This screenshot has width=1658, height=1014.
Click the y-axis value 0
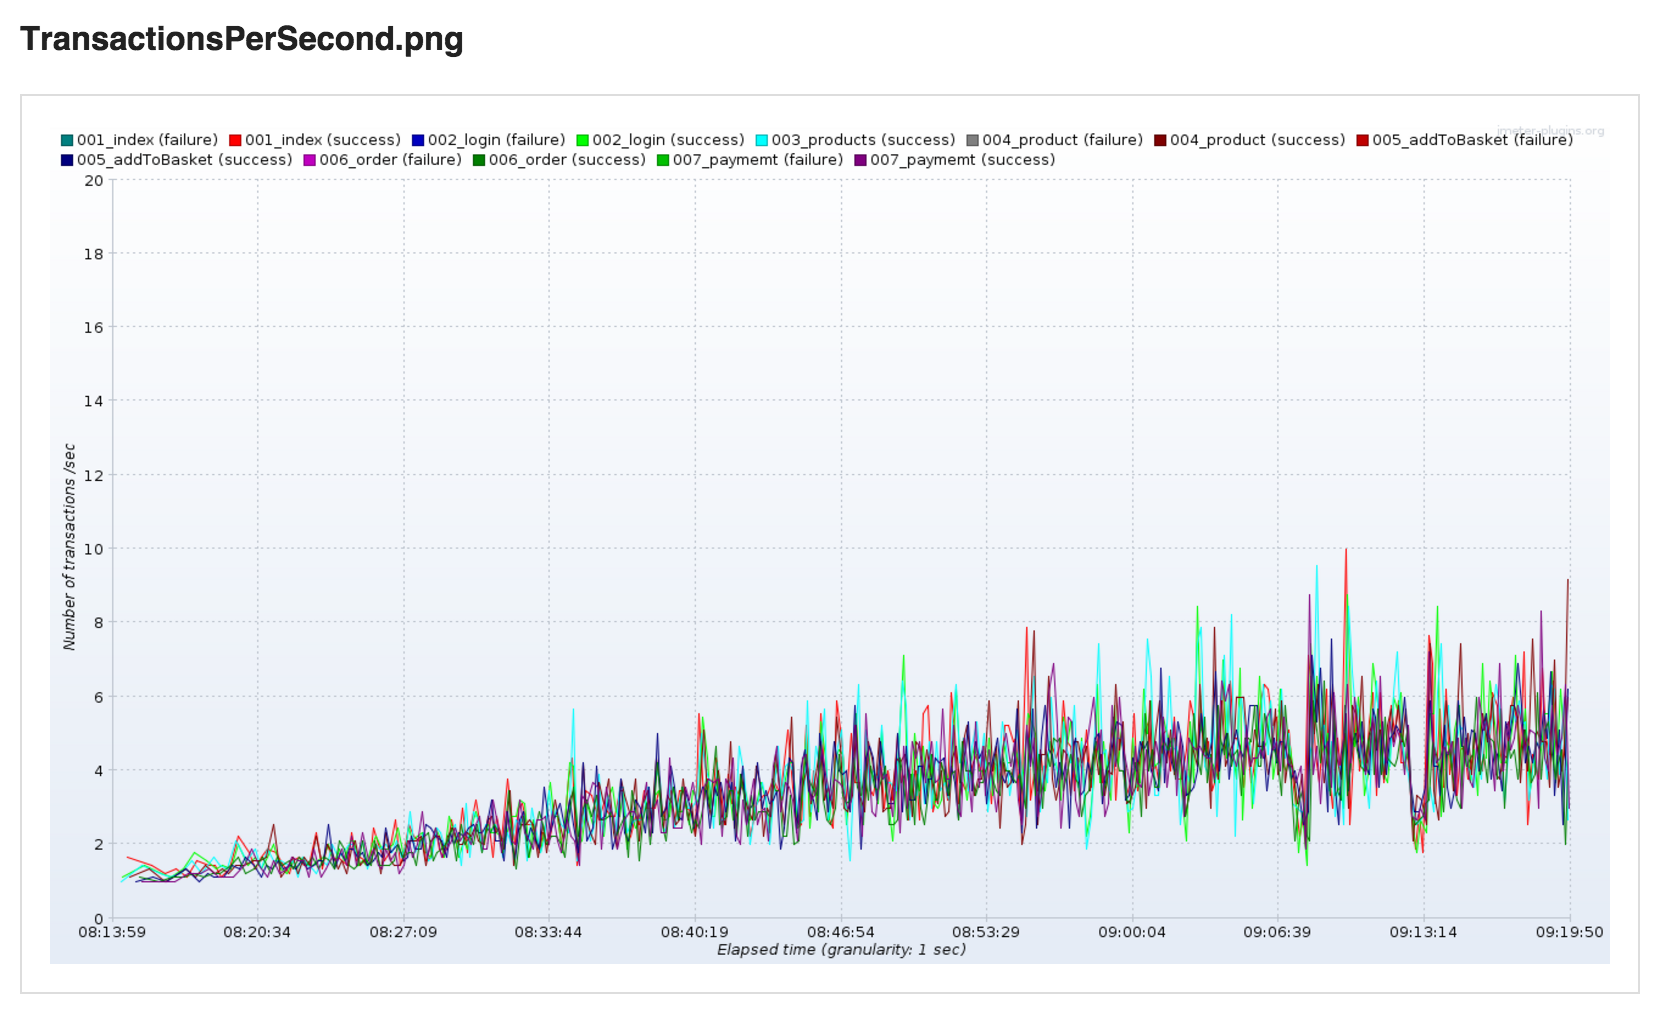pos(99,918)
